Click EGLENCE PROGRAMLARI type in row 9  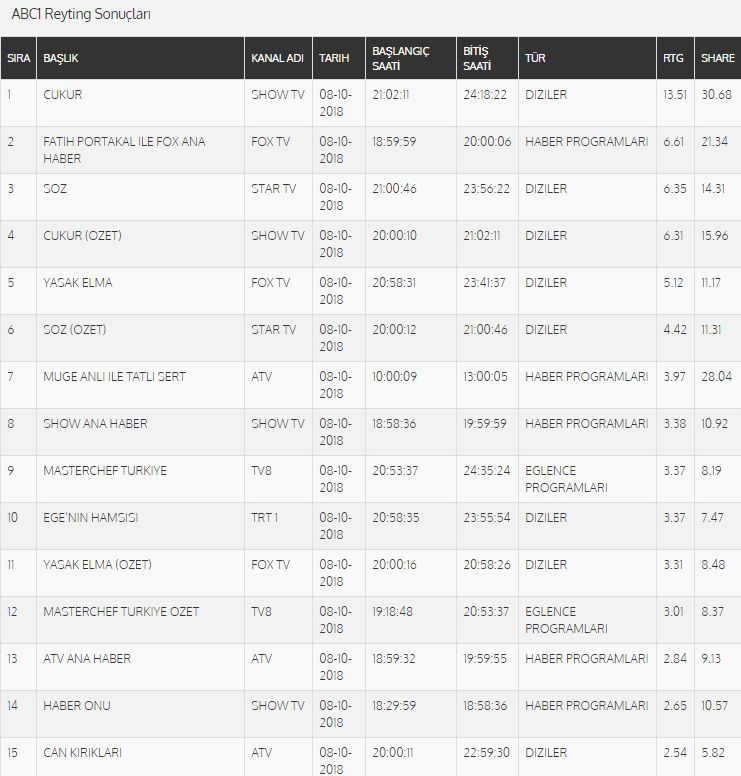(566, 479)
